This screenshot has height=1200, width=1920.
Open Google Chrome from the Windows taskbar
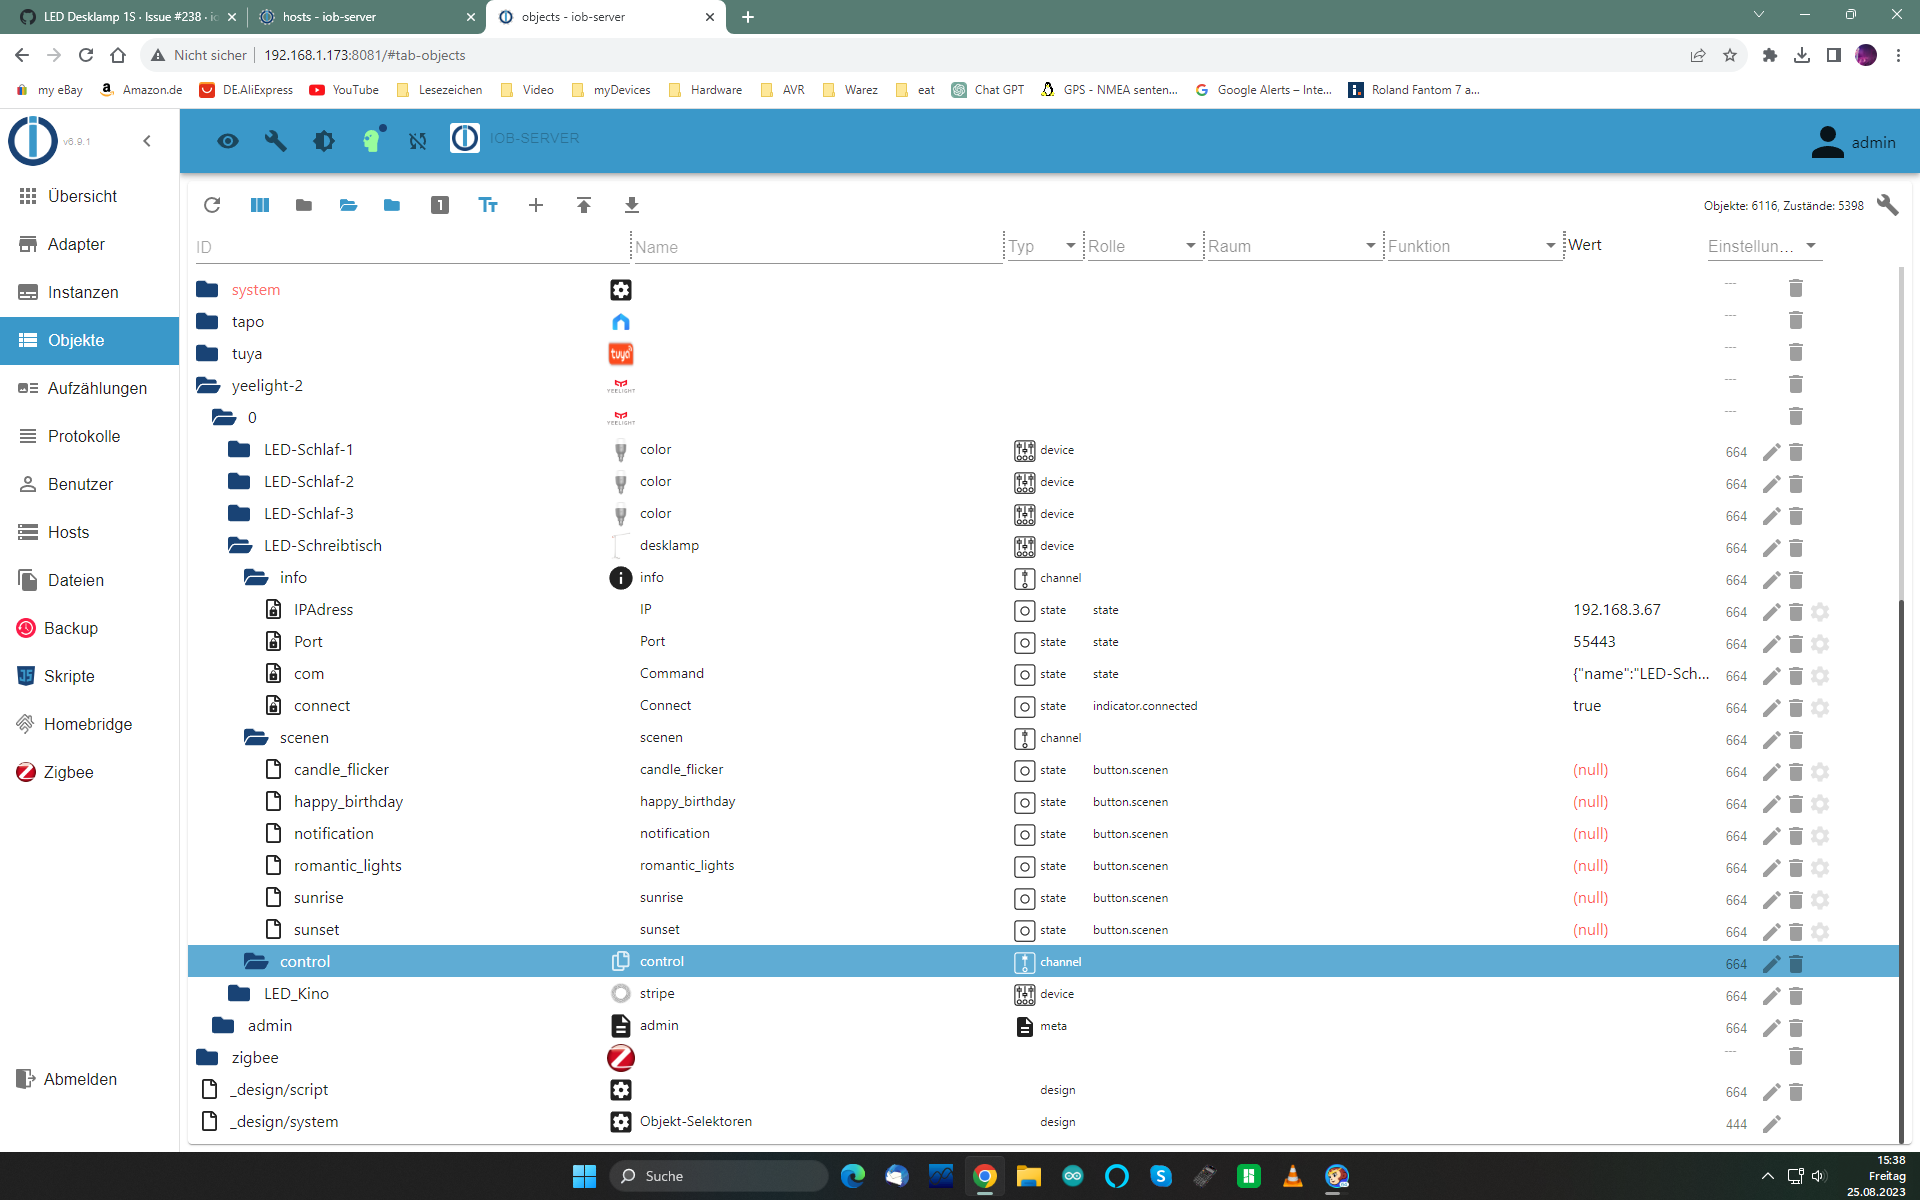(x=985, y=1176)
